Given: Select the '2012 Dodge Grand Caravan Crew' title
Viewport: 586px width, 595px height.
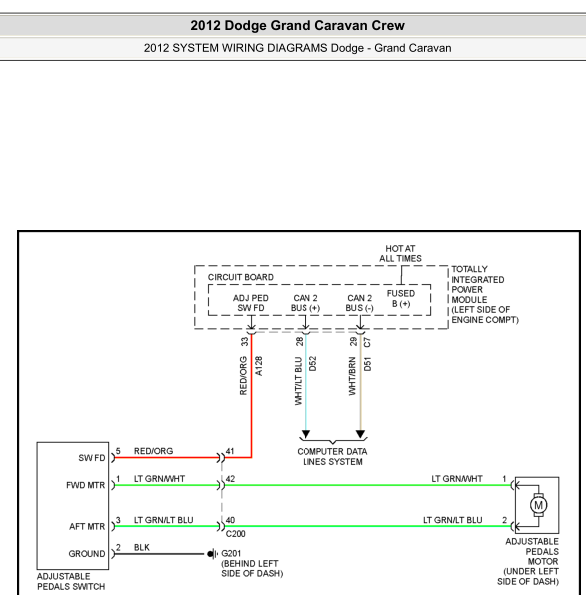Looking at the screenshot, I should (x=298, y=25).
